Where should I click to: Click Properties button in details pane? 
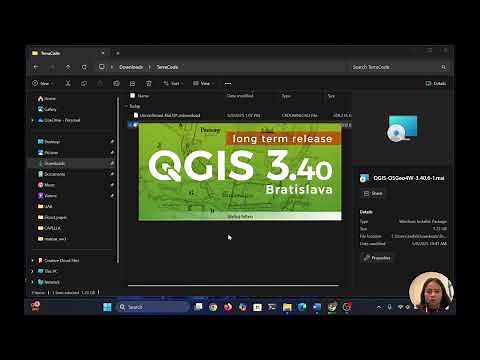tap(377, 258)
